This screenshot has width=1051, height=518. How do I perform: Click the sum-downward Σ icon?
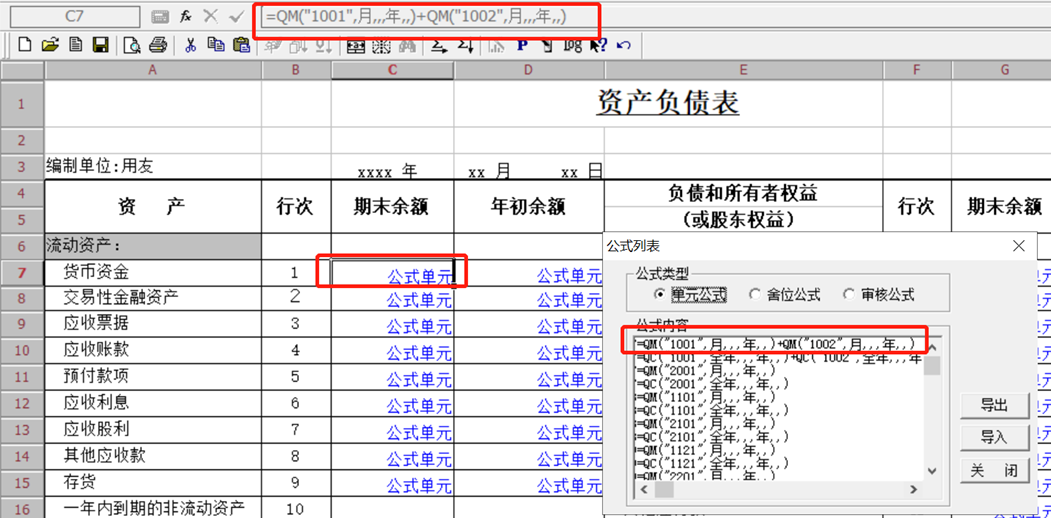pos(465,46)
